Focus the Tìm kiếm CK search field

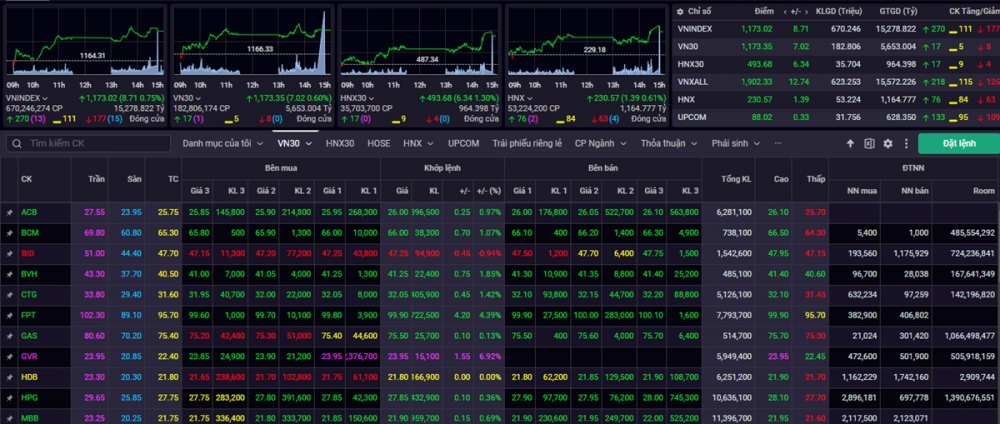89,143
